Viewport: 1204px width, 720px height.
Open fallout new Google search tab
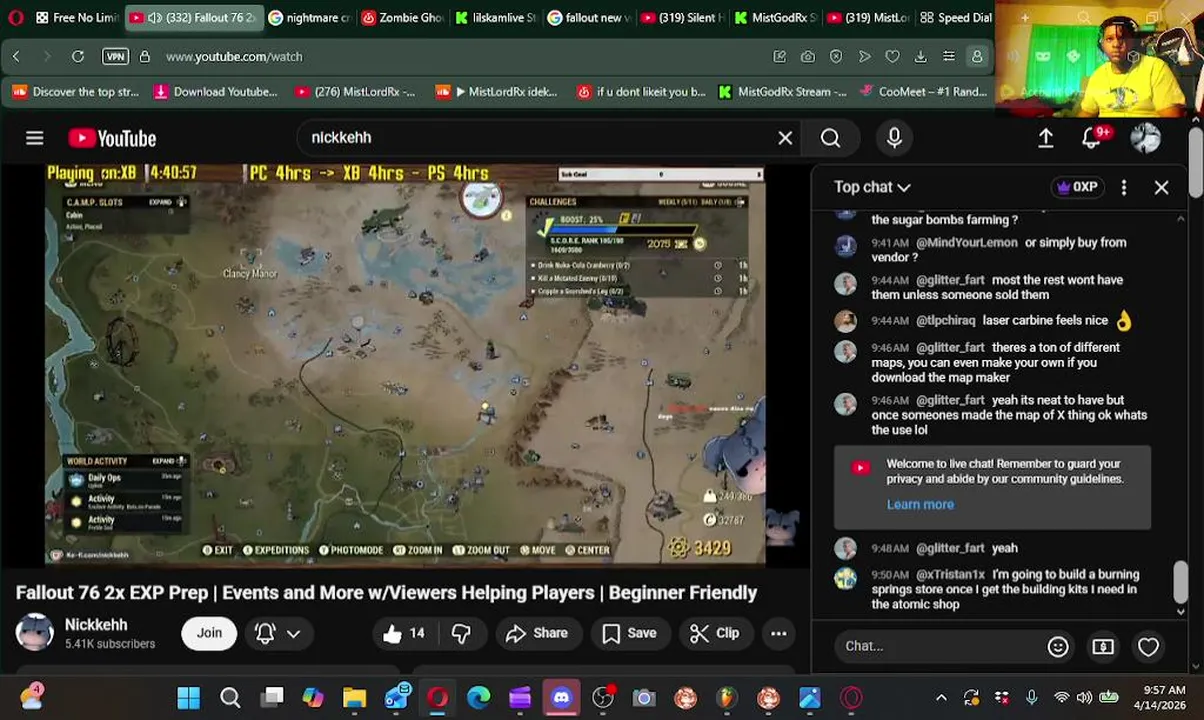tap(589, 17)
